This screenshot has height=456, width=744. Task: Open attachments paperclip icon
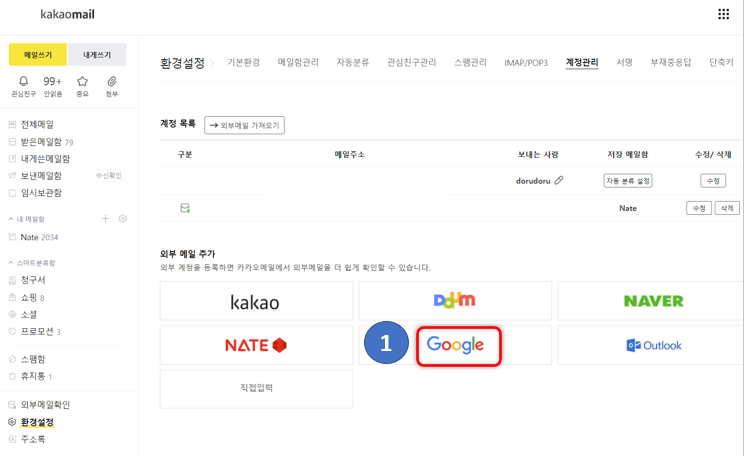click(x=112, y=81)
